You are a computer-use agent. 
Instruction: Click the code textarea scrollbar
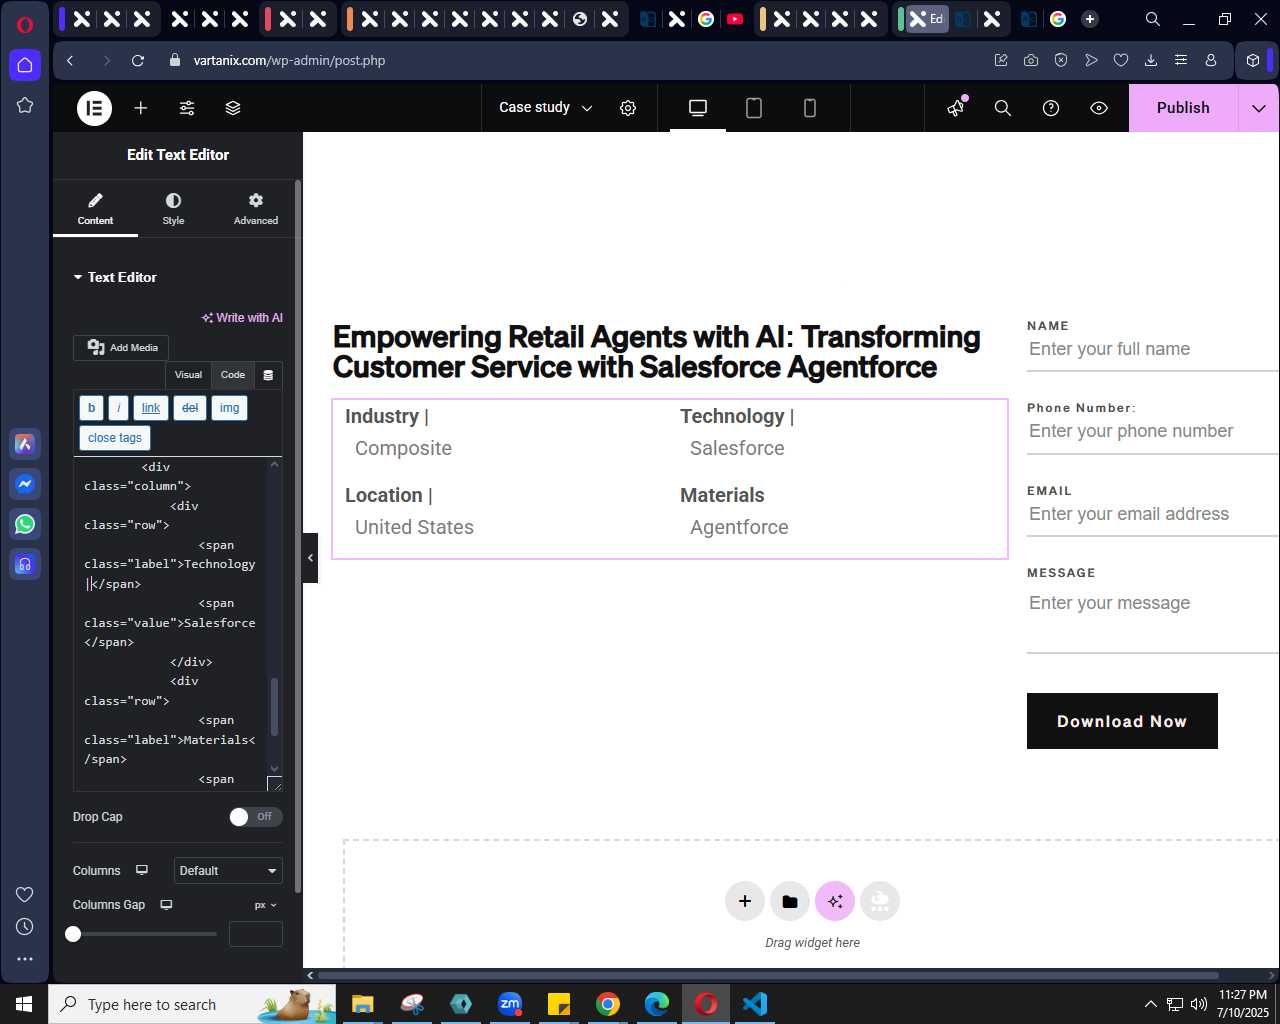(x=274, y=707)
